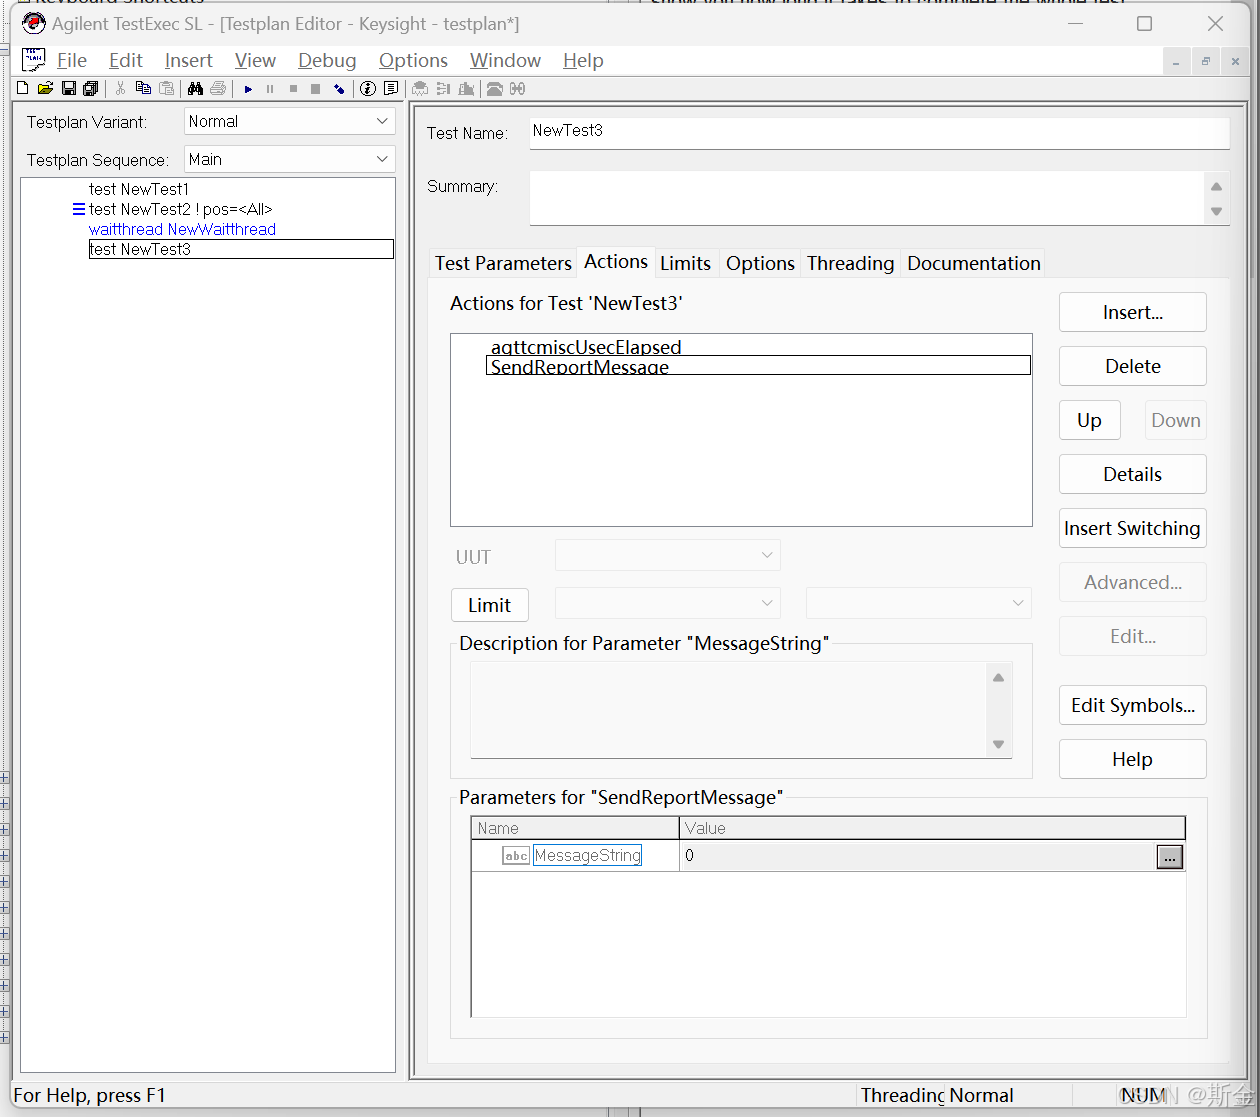Click the Paste clipboard toolbar icon
This screenshot has width=1260, height=1117.
[166, 88]
